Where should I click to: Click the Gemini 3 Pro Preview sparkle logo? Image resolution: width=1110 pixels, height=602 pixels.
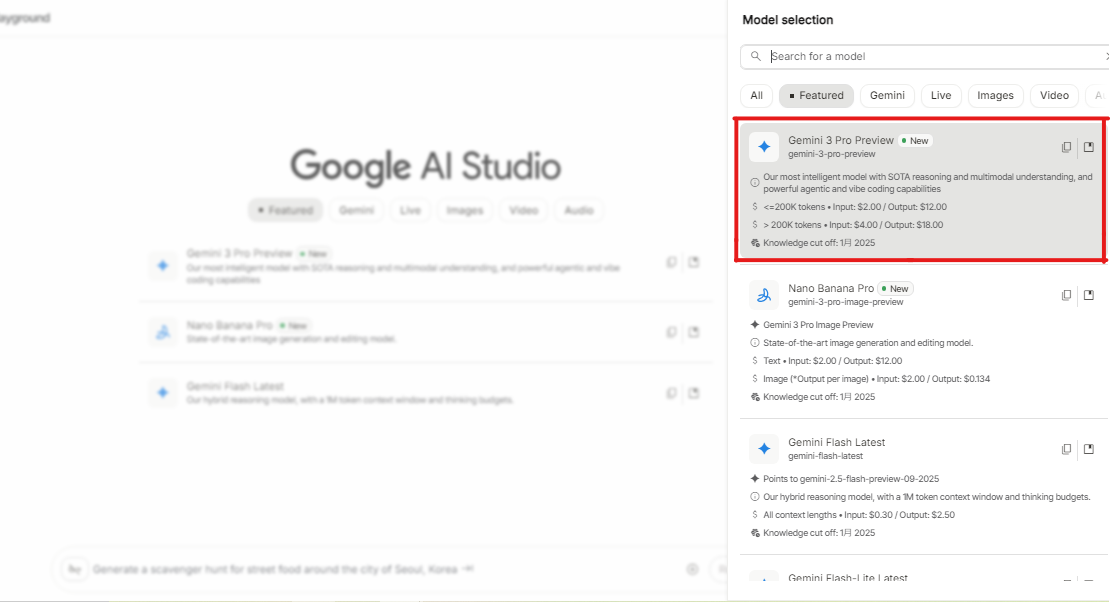764,147
